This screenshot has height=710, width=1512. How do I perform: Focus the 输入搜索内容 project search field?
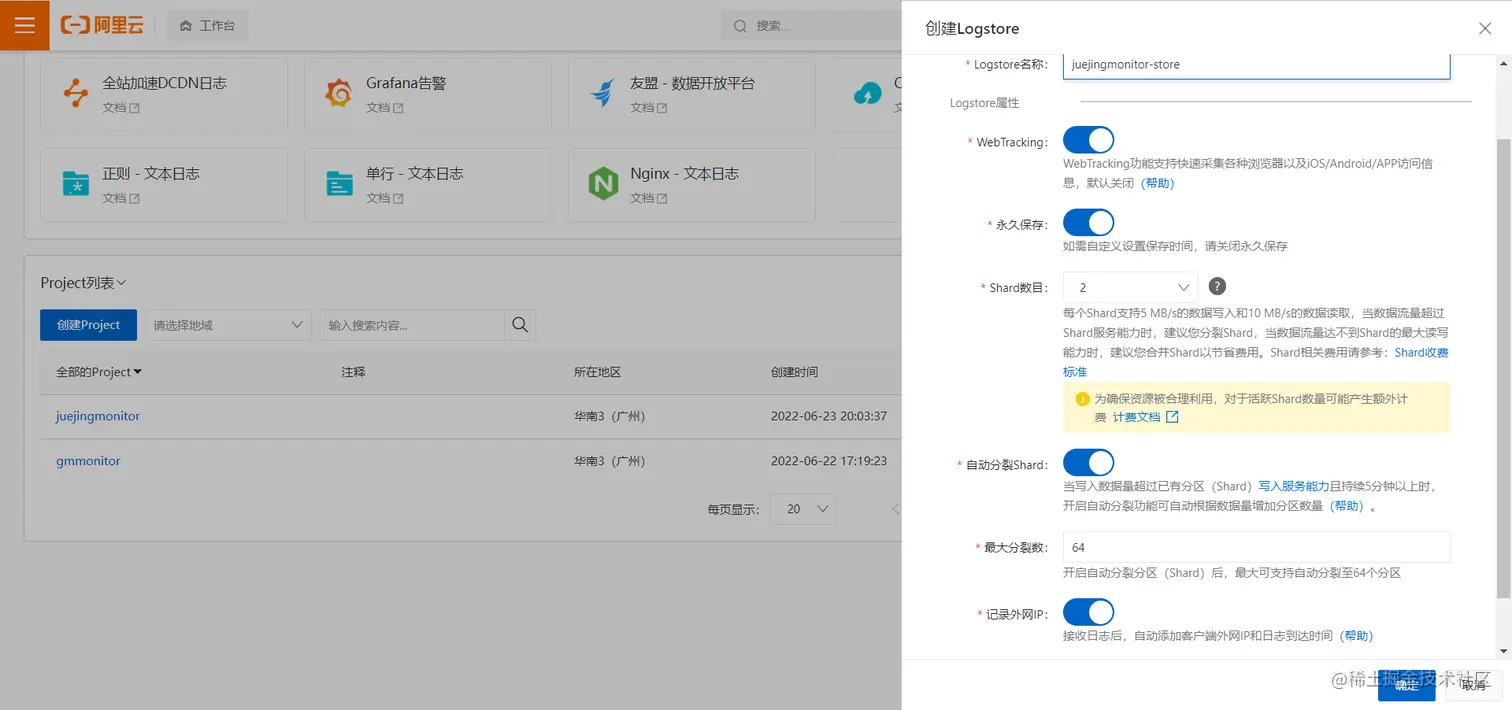[x=412, y=325]
